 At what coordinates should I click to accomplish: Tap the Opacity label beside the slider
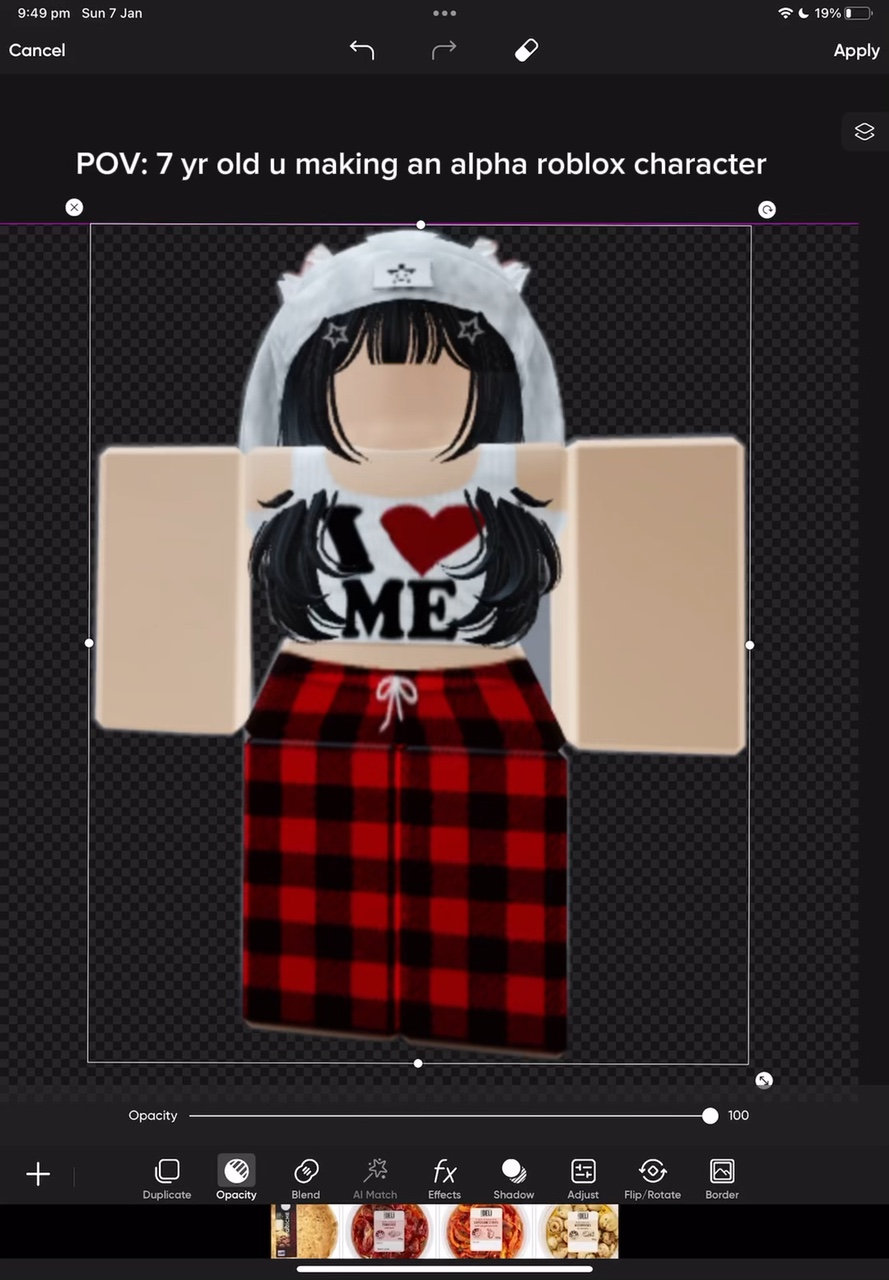click(153, 1116)
